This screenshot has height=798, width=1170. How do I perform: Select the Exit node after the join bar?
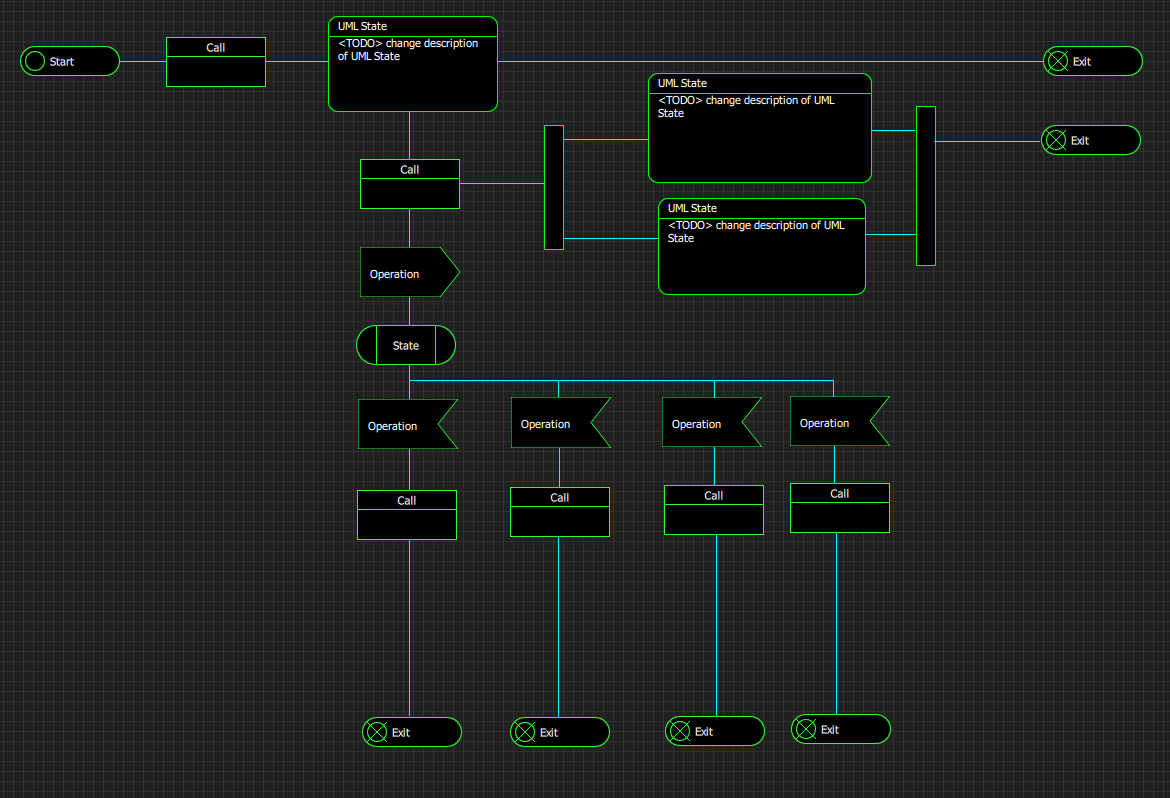click(1091, 140)
